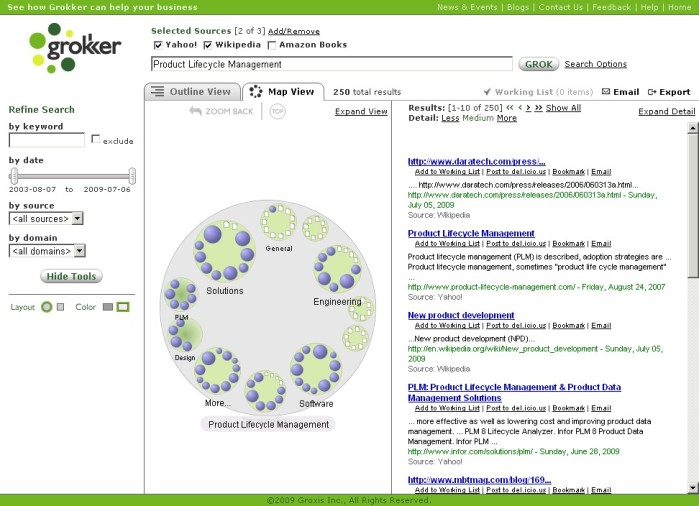This screenshot has height=506, width=699.
Task: Click Add to Working List under daratech result
Action: point(447,172)
